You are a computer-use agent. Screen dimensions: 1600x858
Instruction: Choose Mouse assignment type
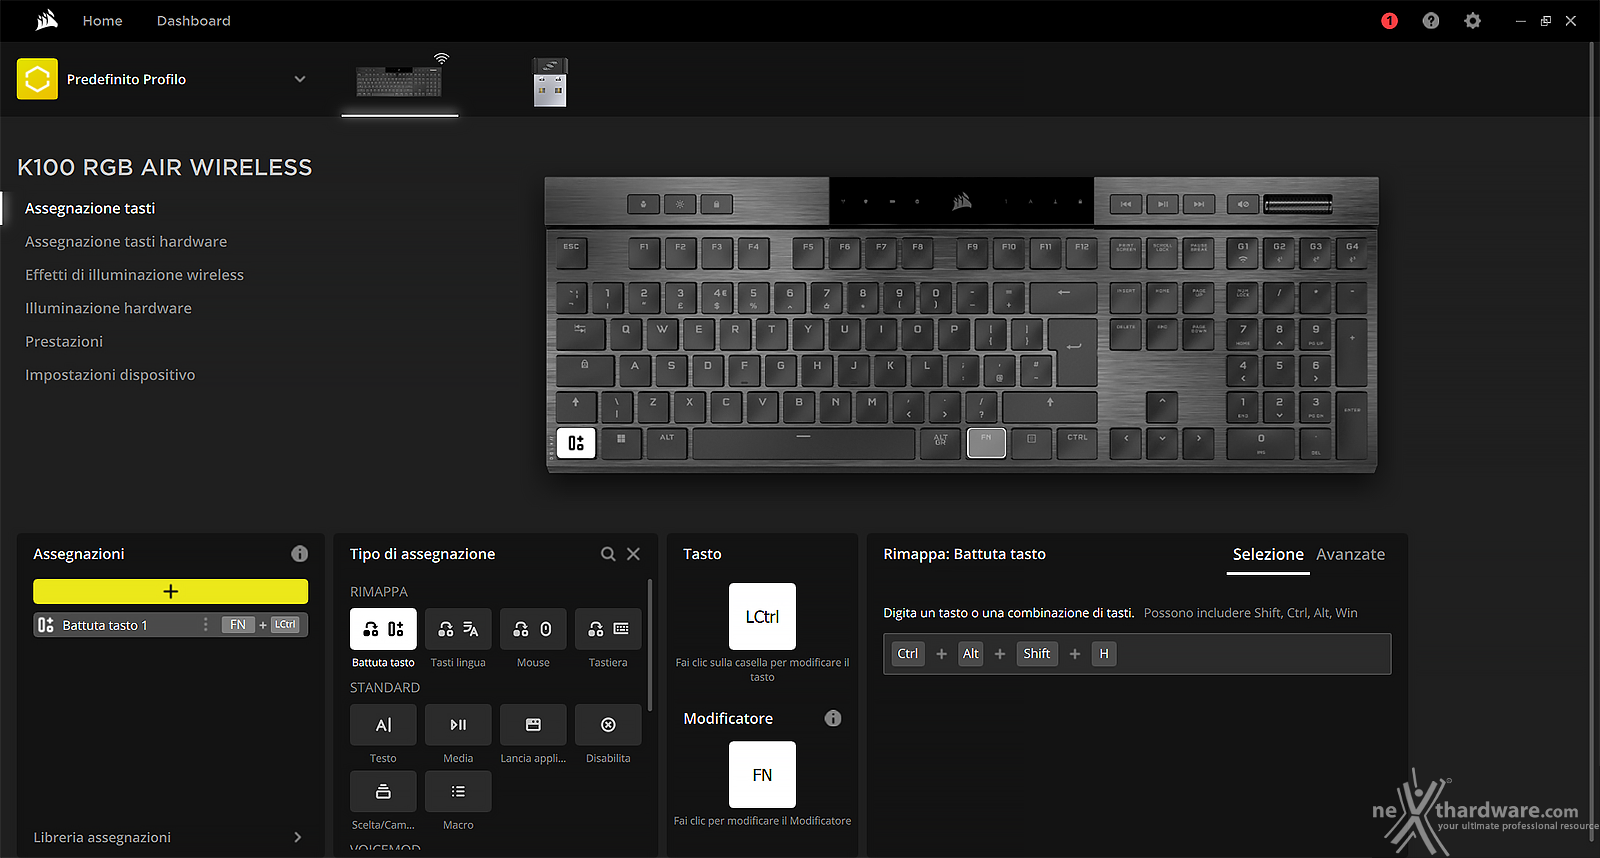coord(533,629)
